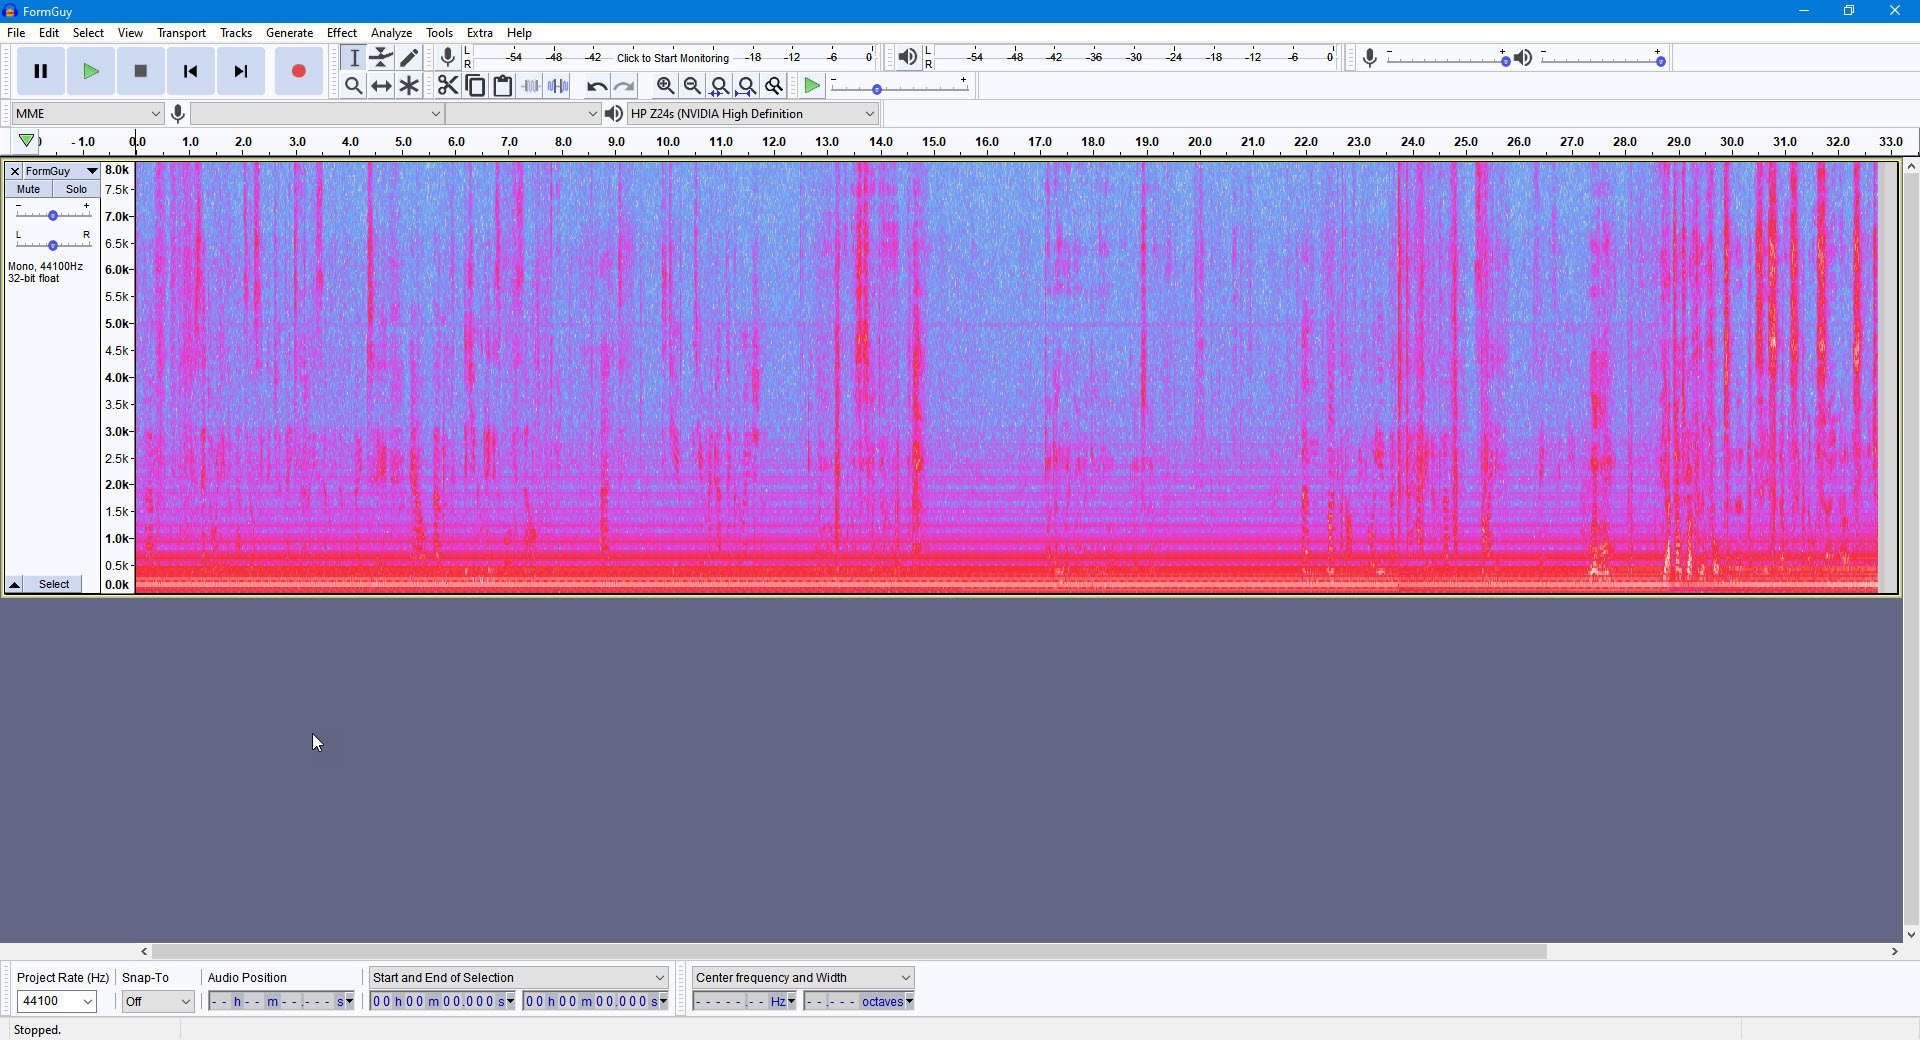Solo the FormGuy track
Image resolution: width=1920 pixels, height=1040 pixels.
tap(76, 189)
